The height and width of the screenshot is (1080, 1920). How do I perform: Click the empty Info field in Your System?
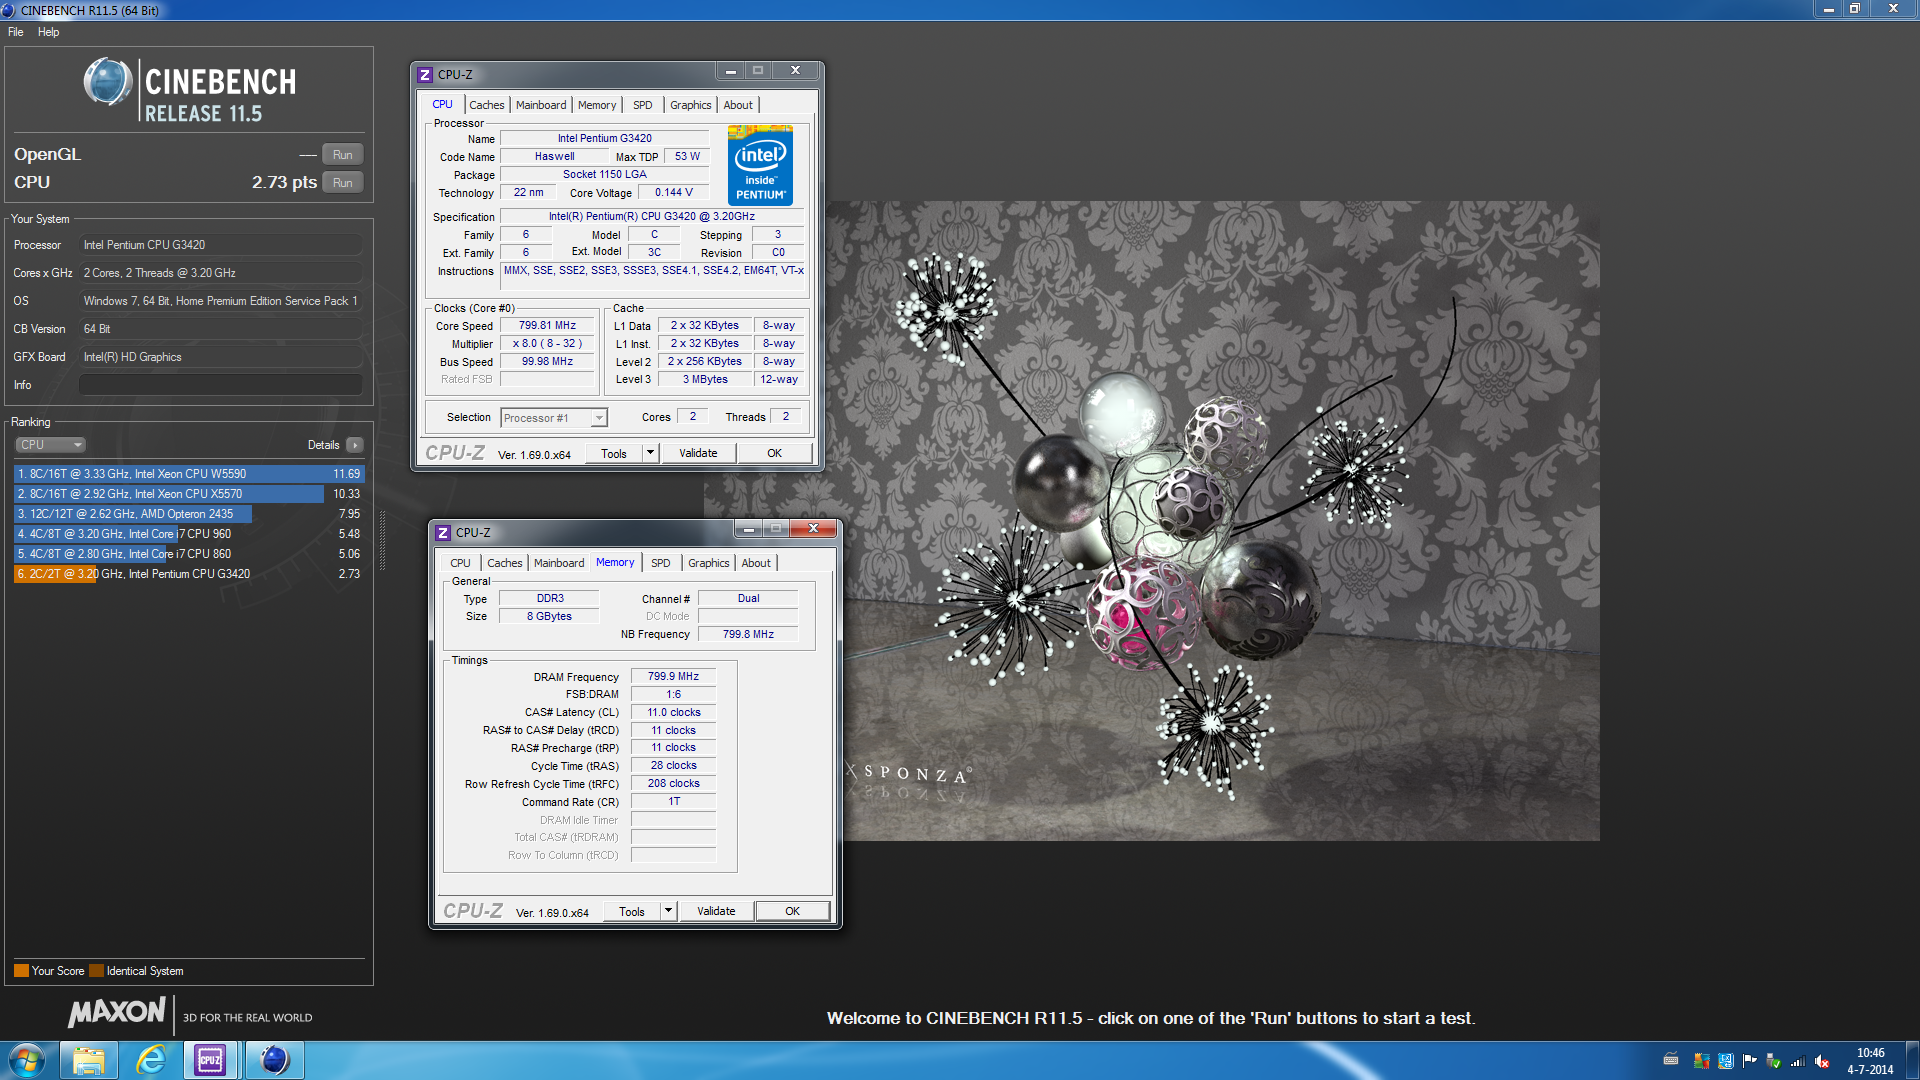pos(221,385)
